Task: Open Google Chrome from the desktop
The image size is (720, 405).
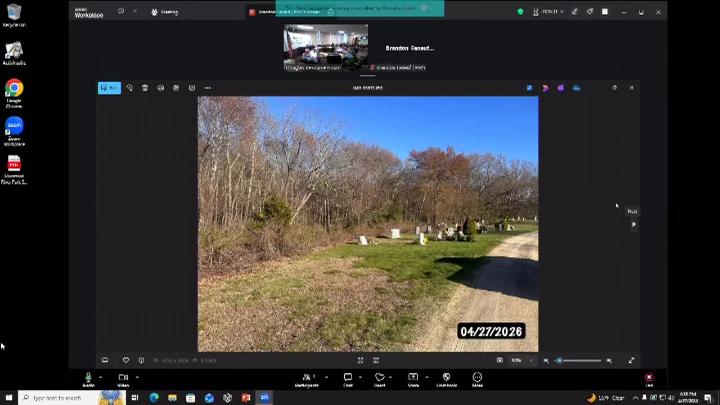Action: coord(14,92)
